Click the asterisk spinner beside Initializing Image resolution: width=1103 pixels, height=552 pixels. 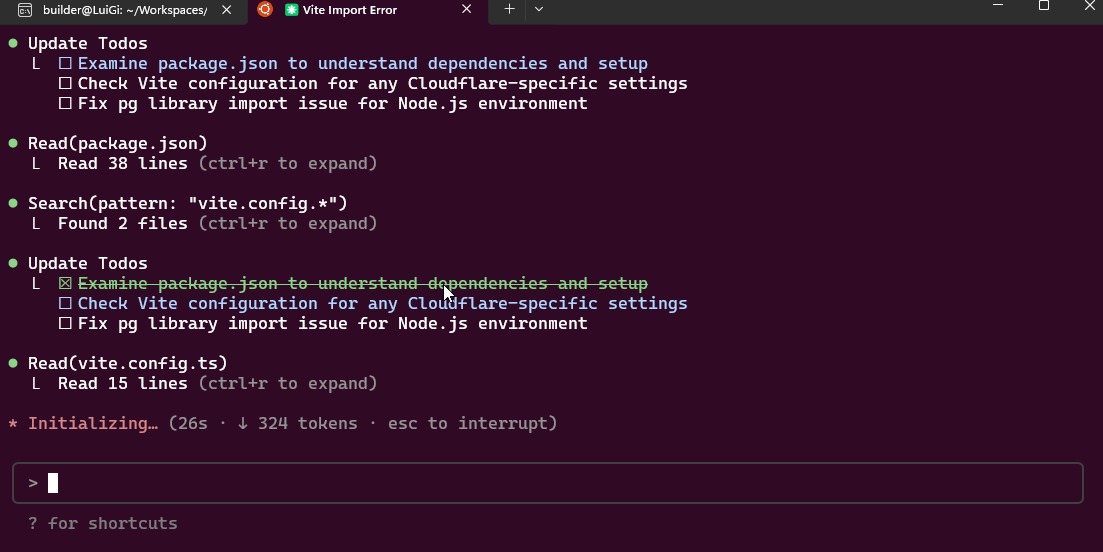pyautogui.click(x=13, y=424)
